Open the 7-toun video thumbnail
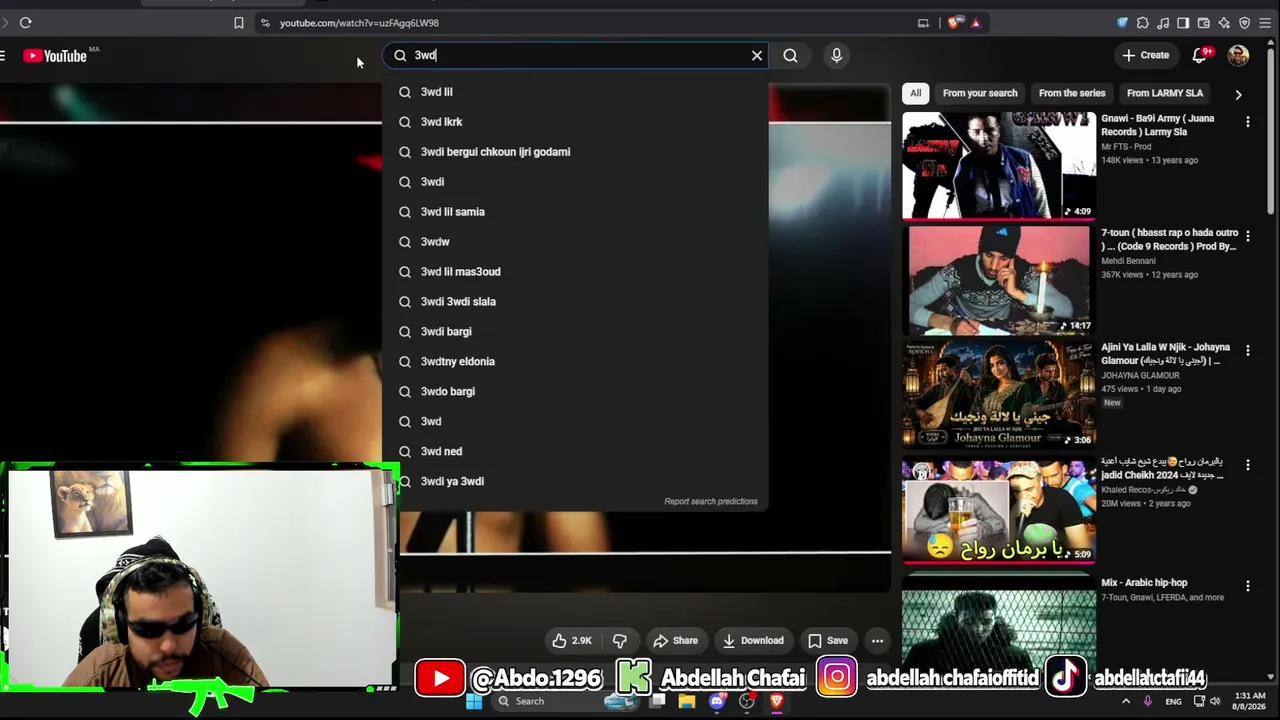Image resolution: width=1280 pixels, height=720 pixels. tap(999, 280)
